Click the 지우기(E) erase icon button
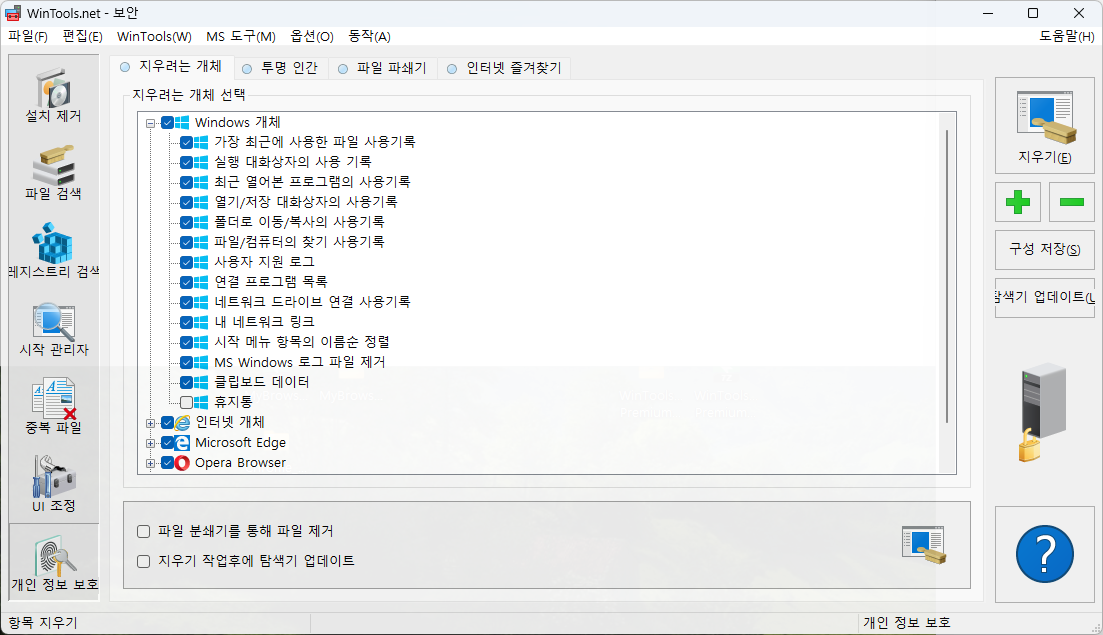 (x=1045, y=125)
